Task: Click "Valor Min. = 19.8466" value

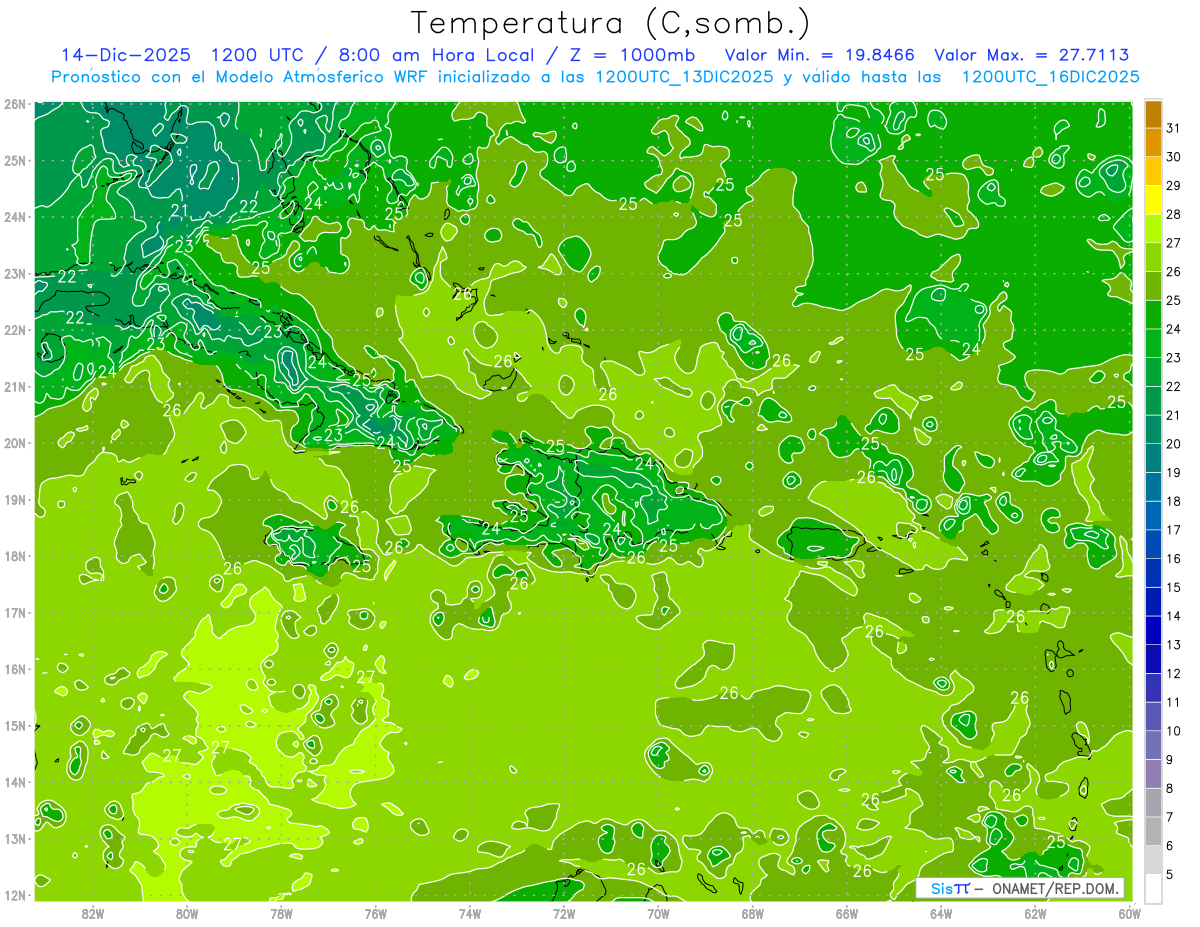Action: 819,55
